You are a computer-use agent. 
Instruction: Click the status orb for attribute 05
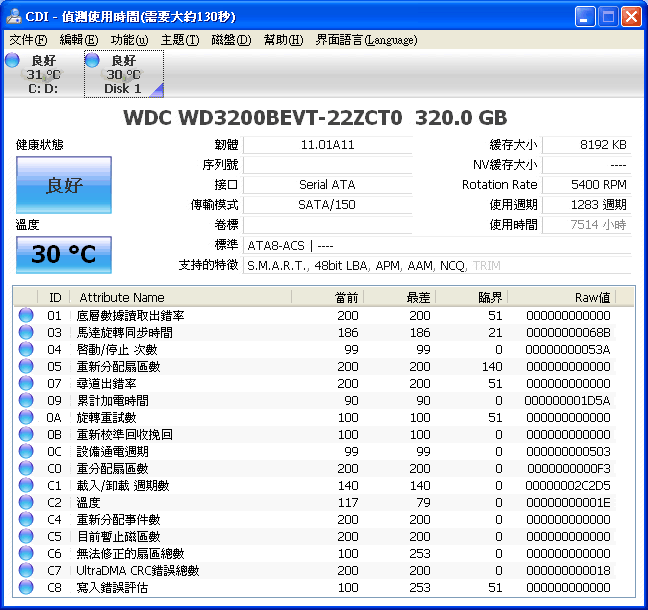coord(26,366)
